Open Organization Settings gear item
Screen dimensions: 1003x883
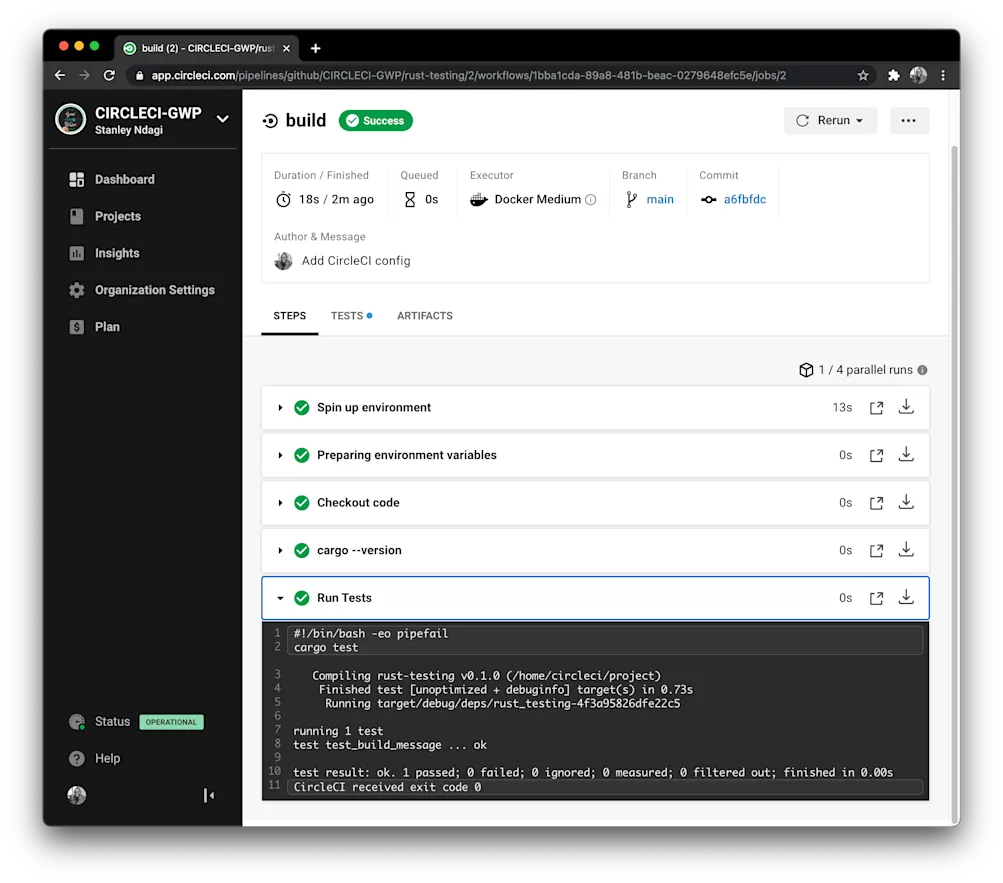click(142, 290)
